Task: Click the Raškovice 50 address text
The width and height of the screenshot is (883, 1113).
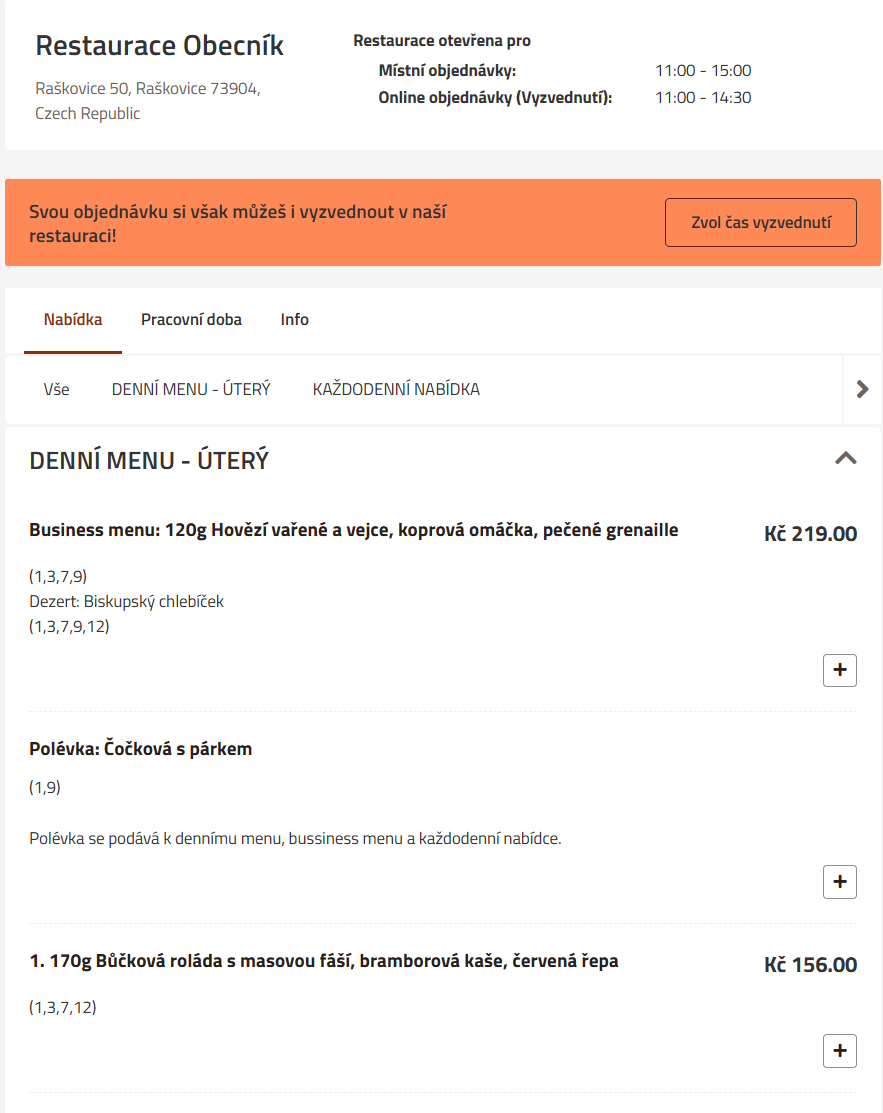Action: click(x=147, y=89)
